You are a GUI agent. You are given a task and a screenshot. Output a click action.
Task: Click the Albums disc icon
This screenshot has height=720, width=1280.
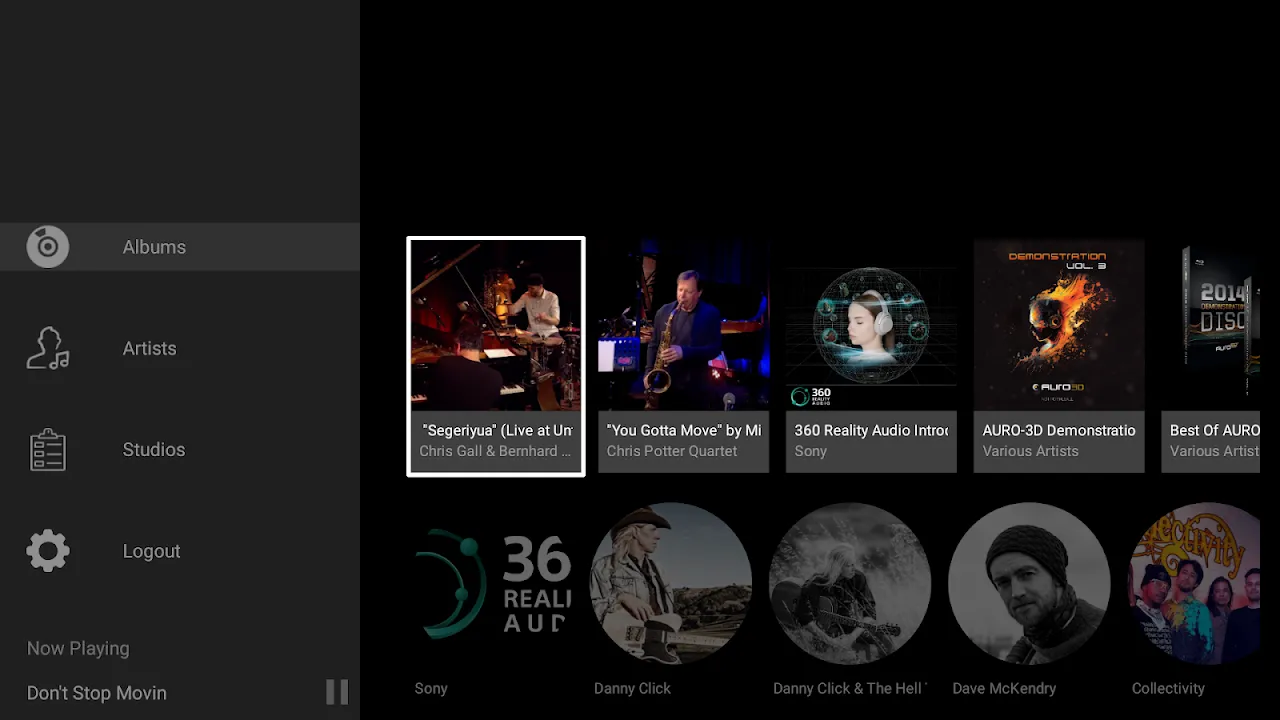tap(48, 247)
